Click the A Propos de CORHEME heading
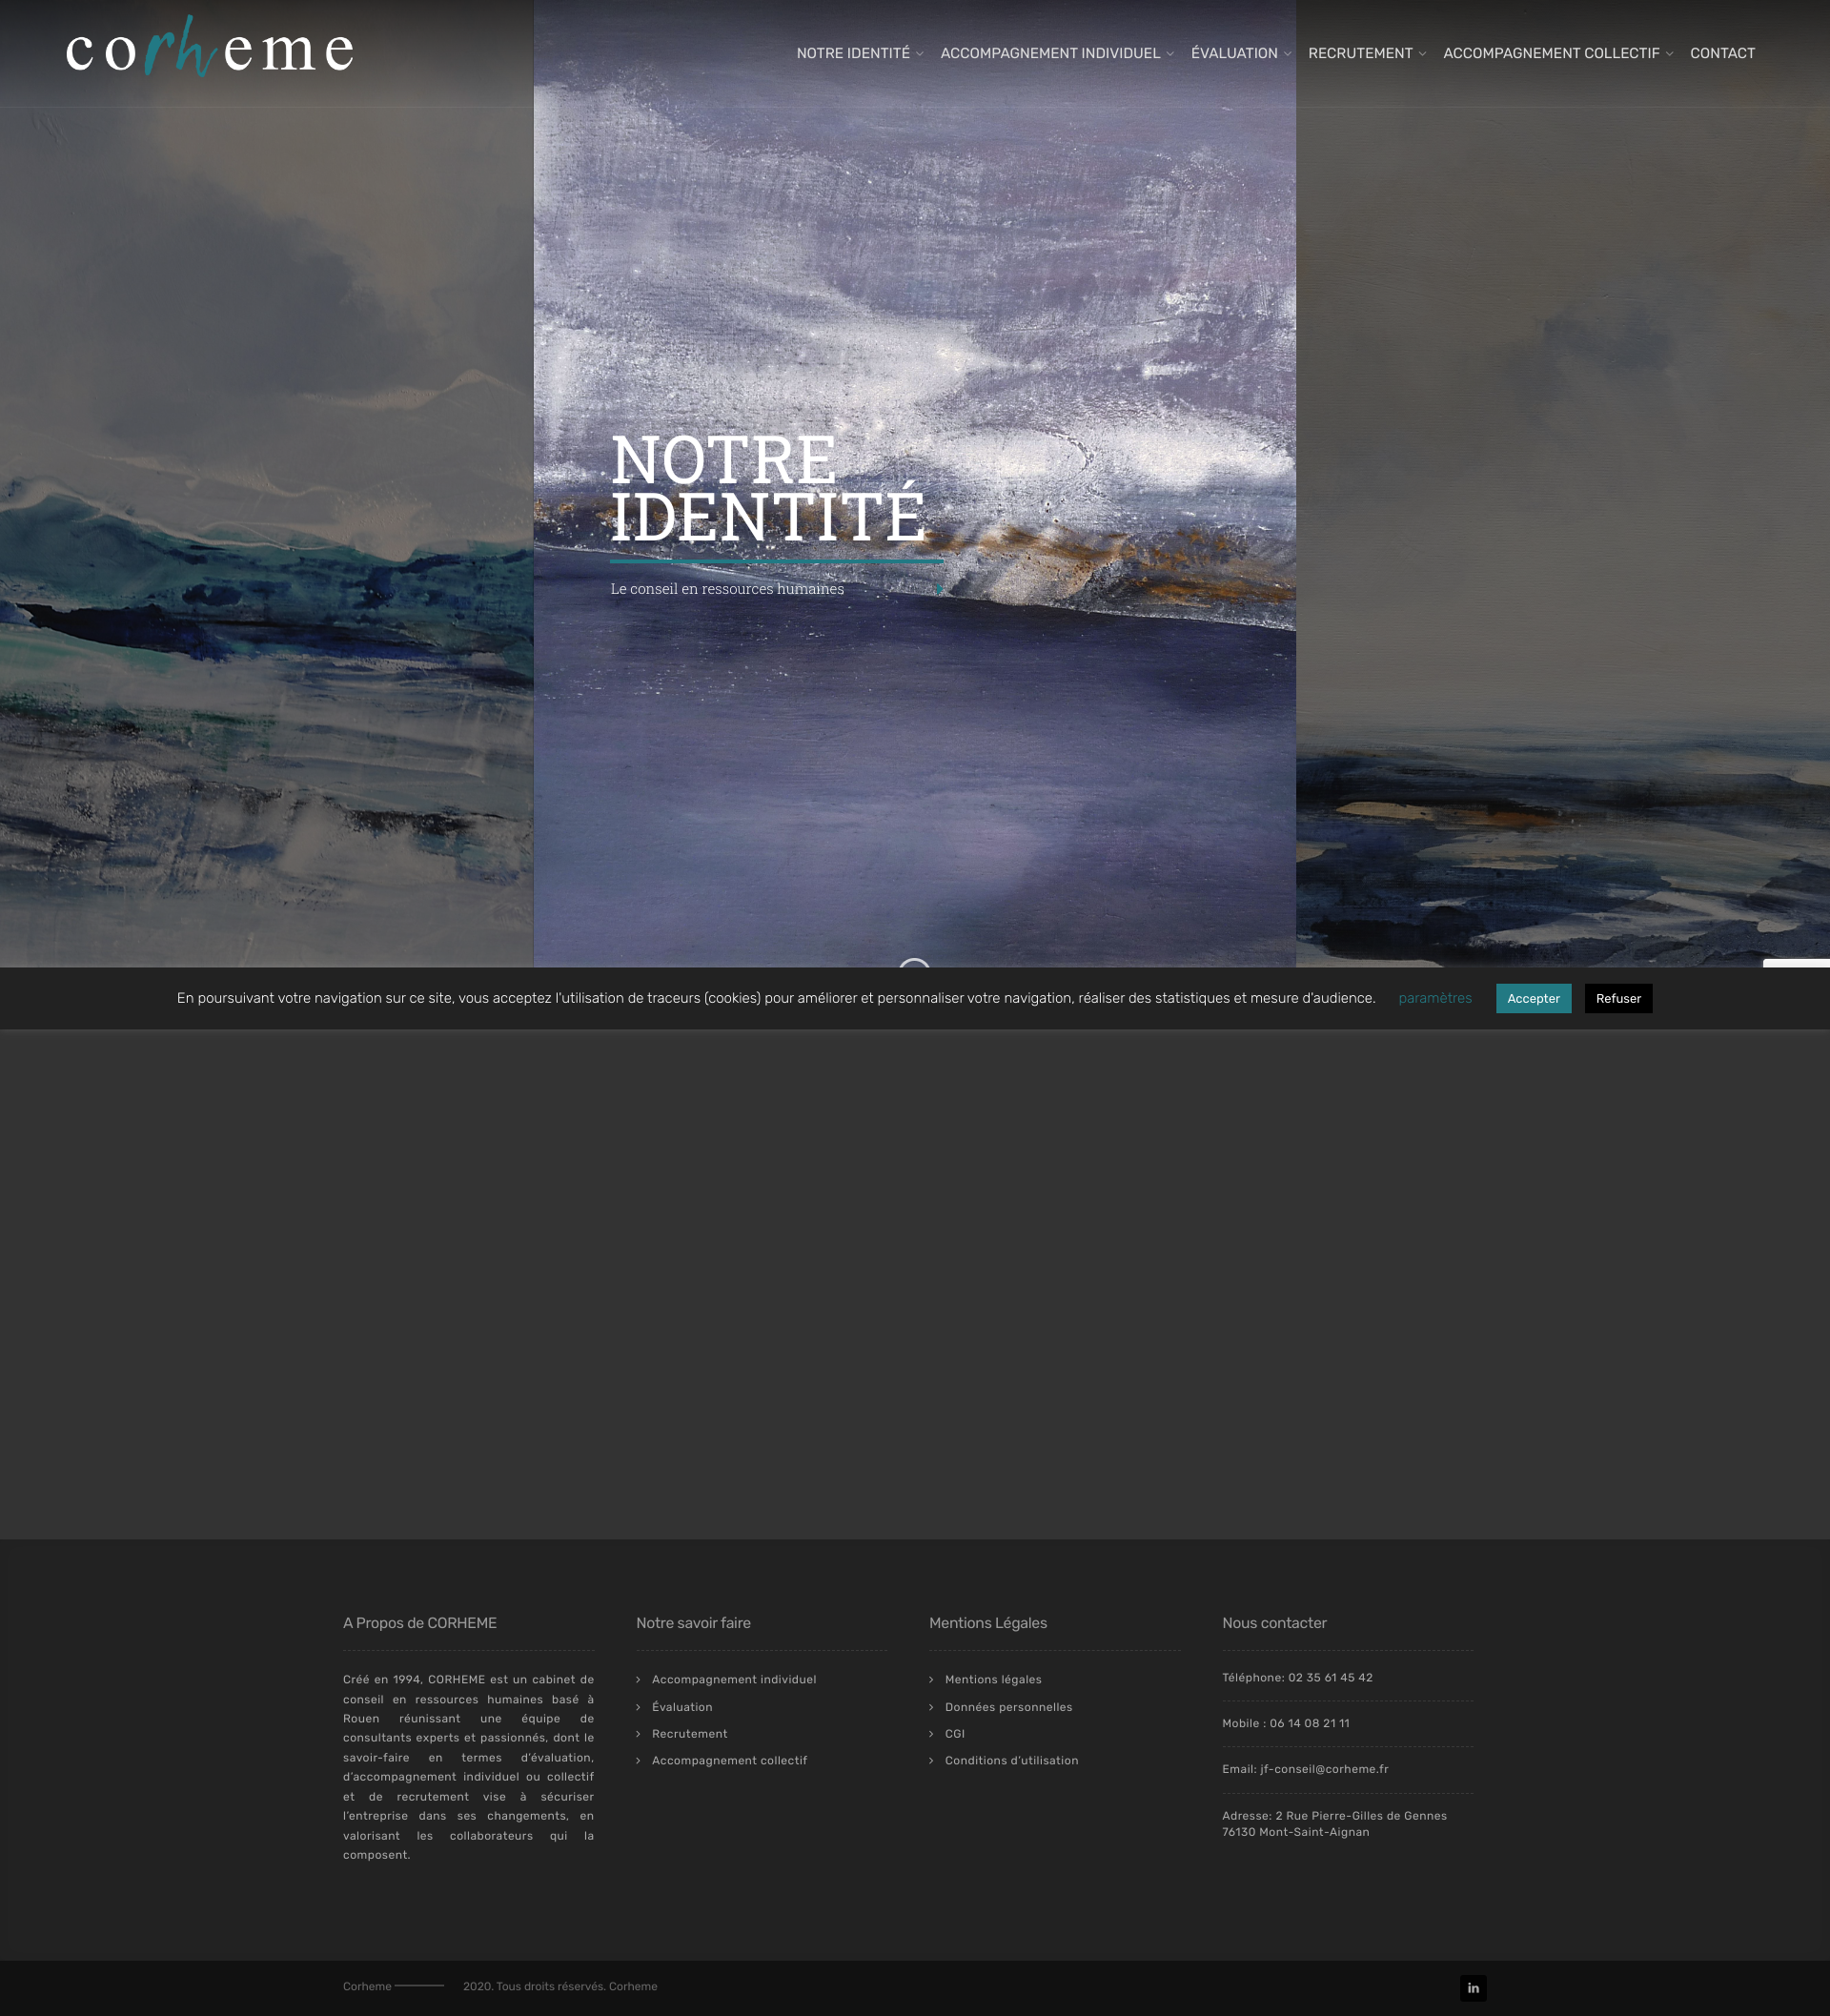Viewport: 1830px width, 2016px height. point(420,1623)
